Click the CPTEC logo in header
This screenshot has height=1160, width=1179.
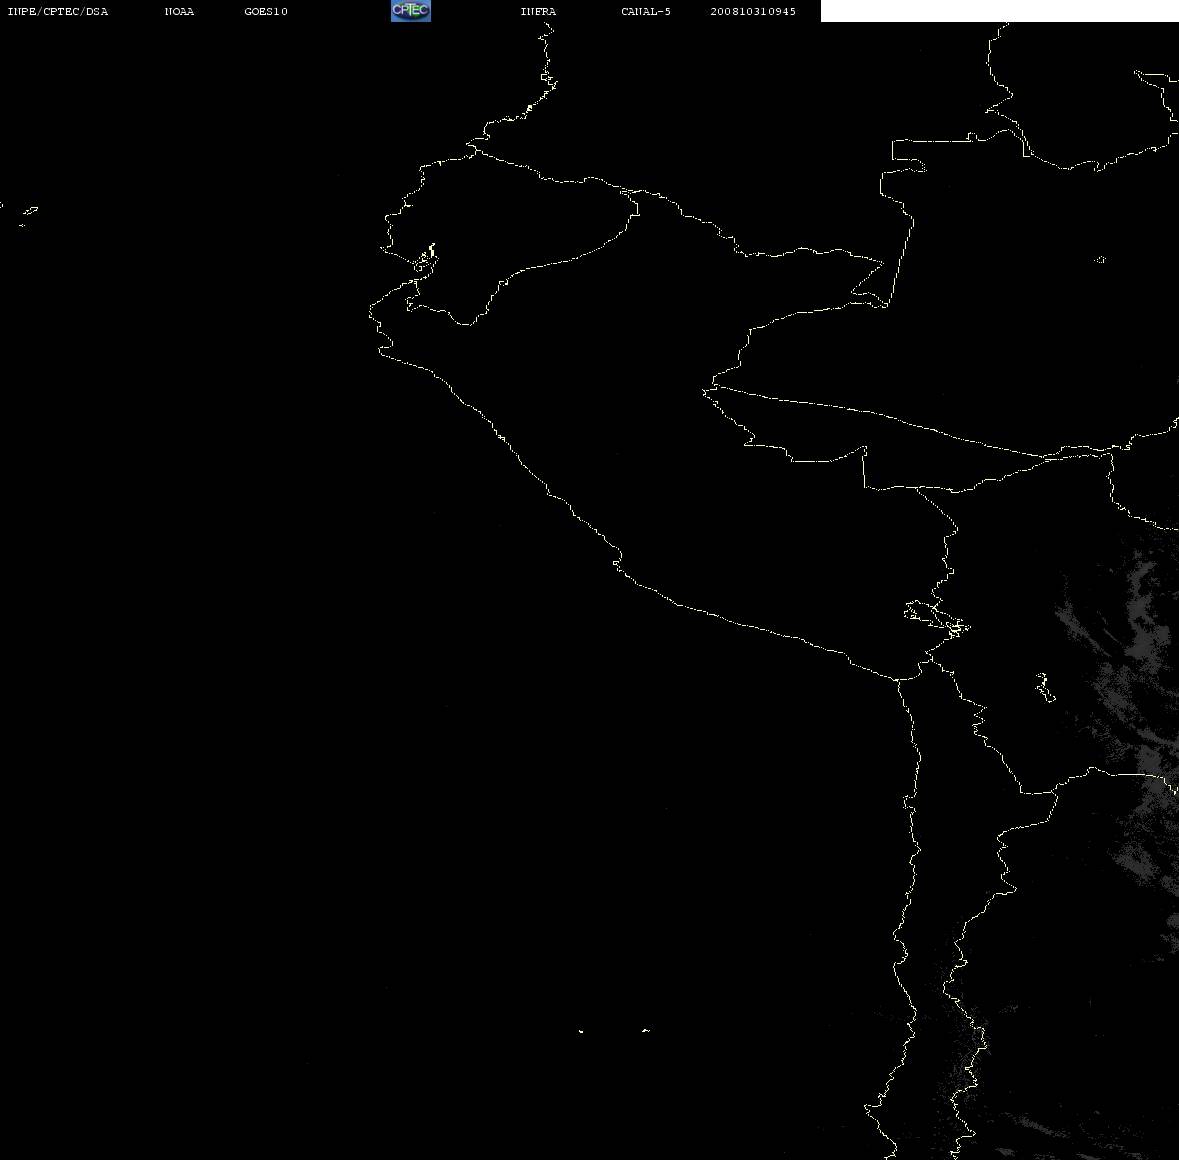pos(411,11)
